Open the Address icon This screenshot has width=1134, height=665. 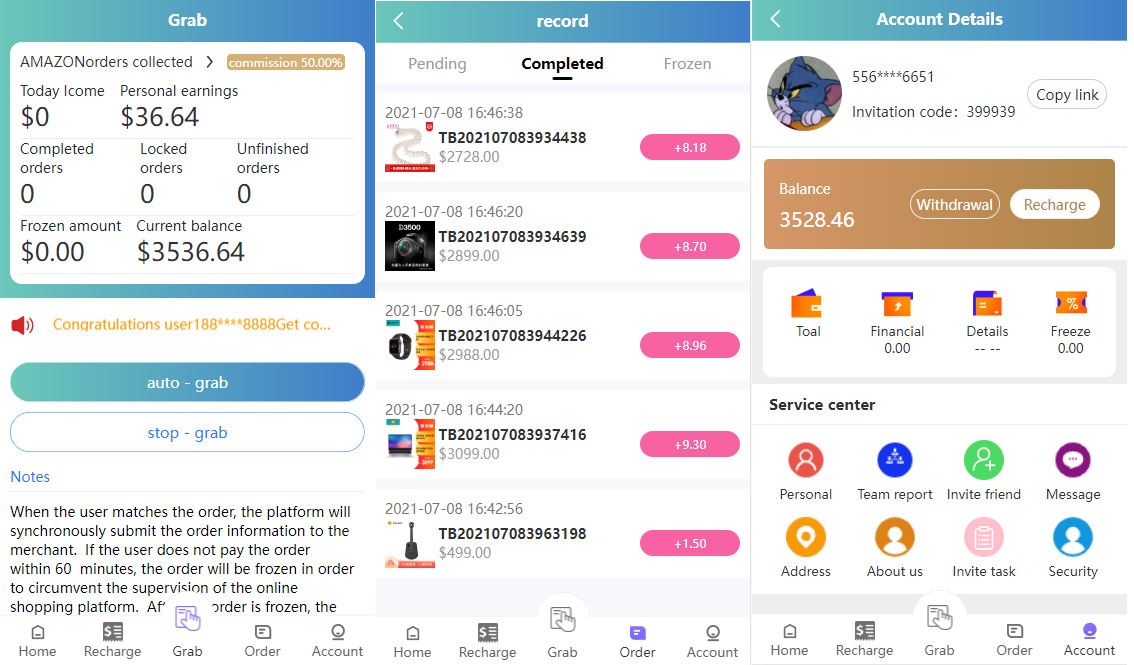coord(805,537)
